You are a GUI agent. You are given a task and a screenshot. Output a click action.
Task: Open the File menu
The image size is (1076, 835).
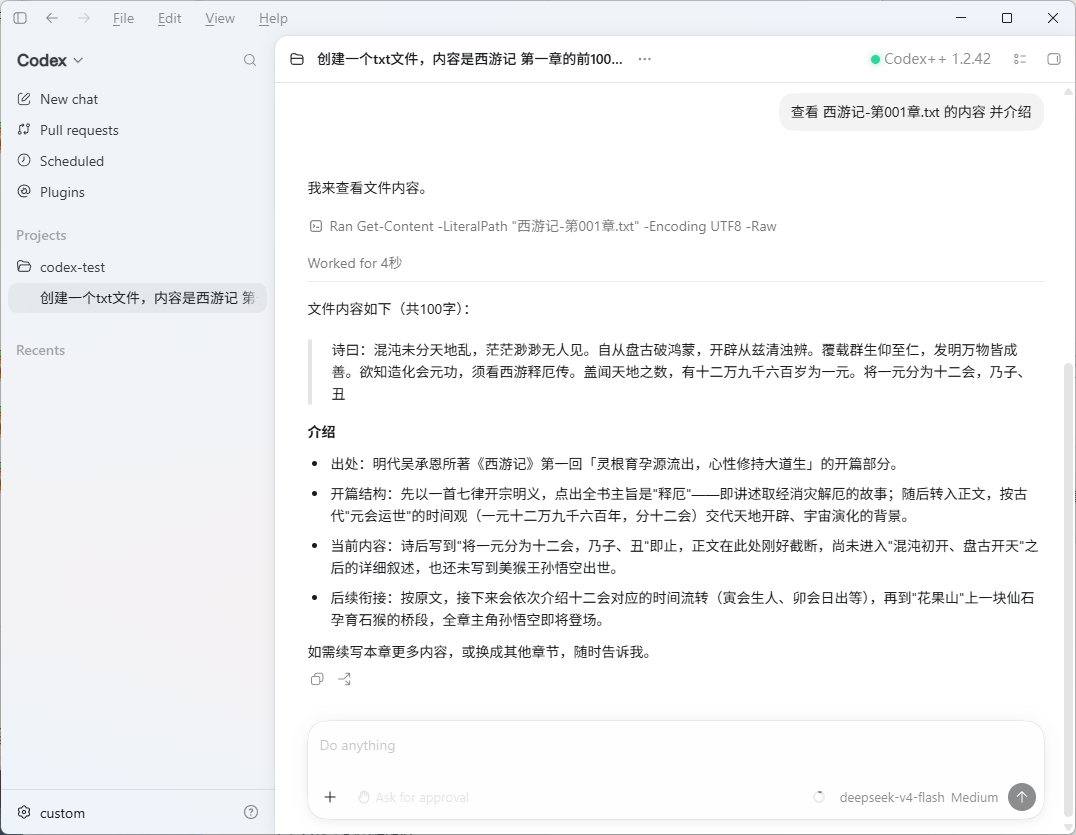click(x=124, y=19)
